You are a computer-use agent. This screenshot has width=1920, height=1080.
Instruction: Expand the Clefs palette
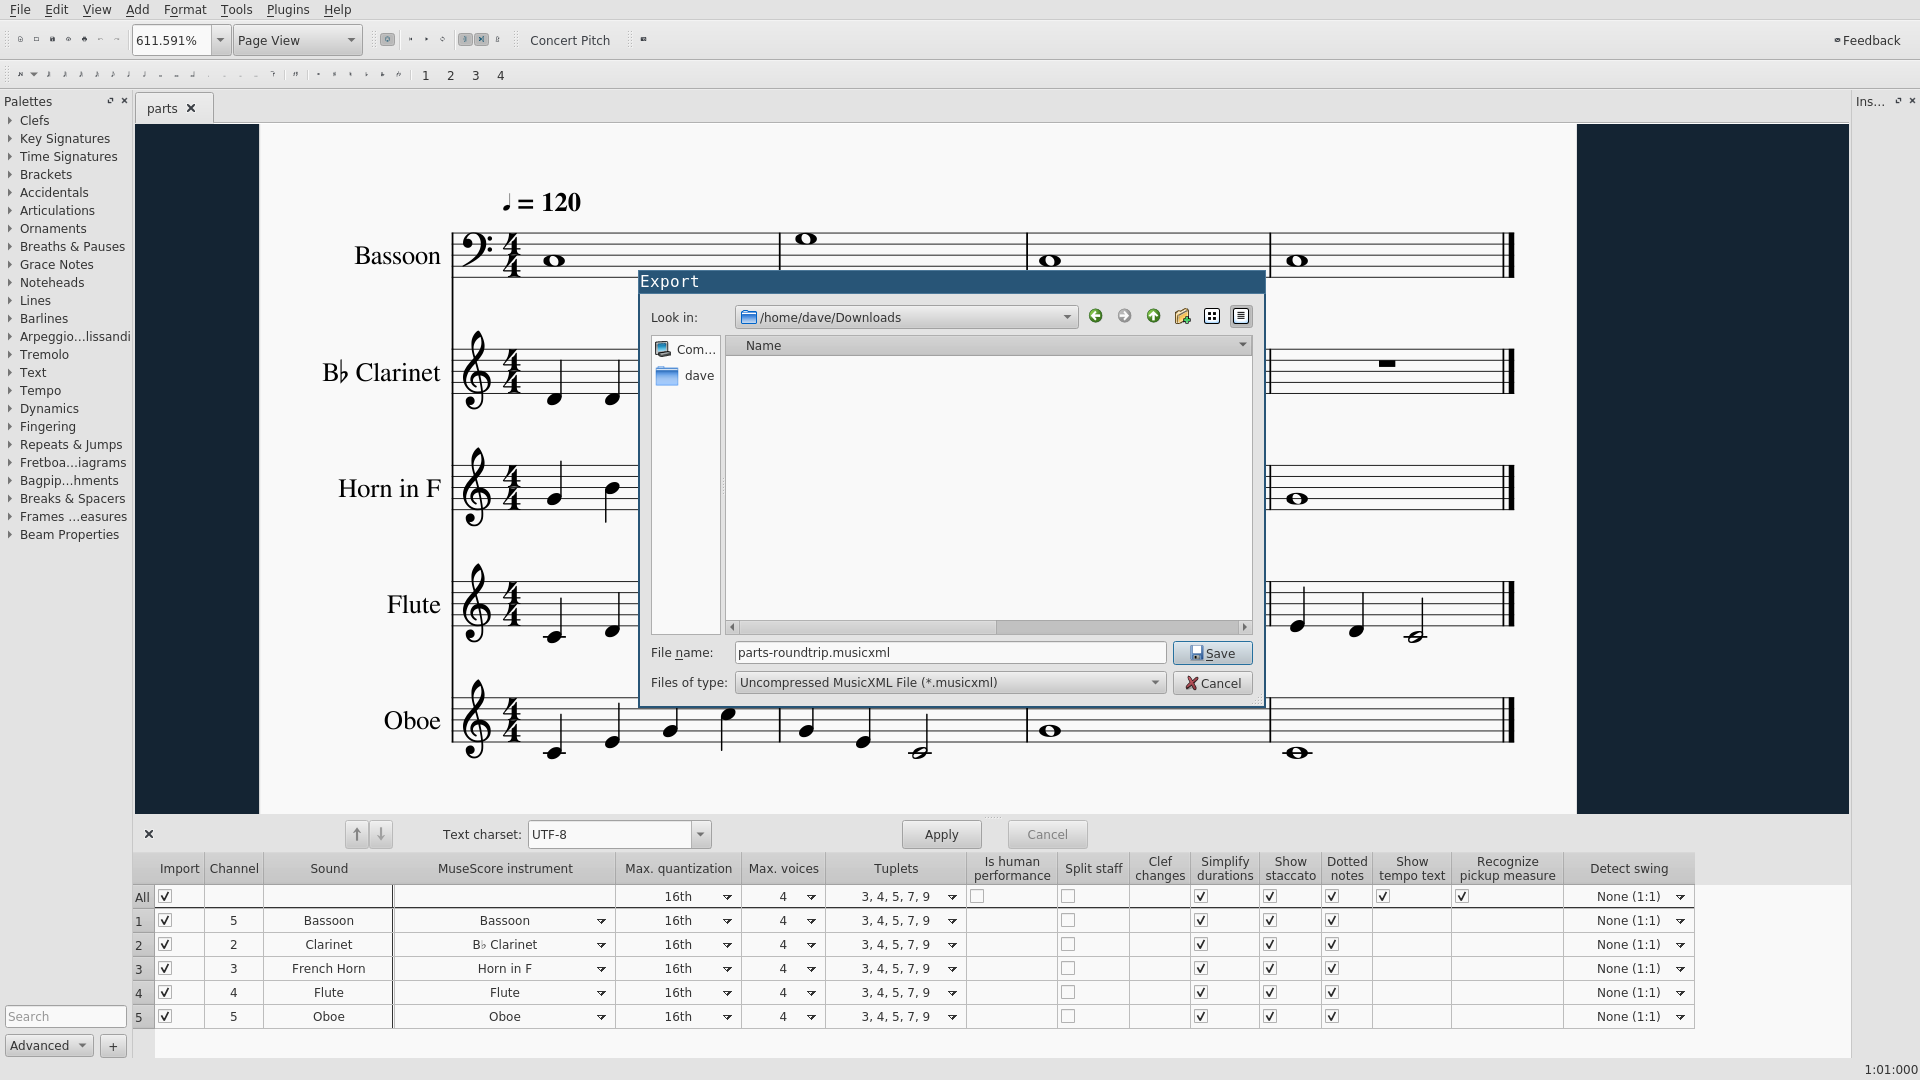34,120
